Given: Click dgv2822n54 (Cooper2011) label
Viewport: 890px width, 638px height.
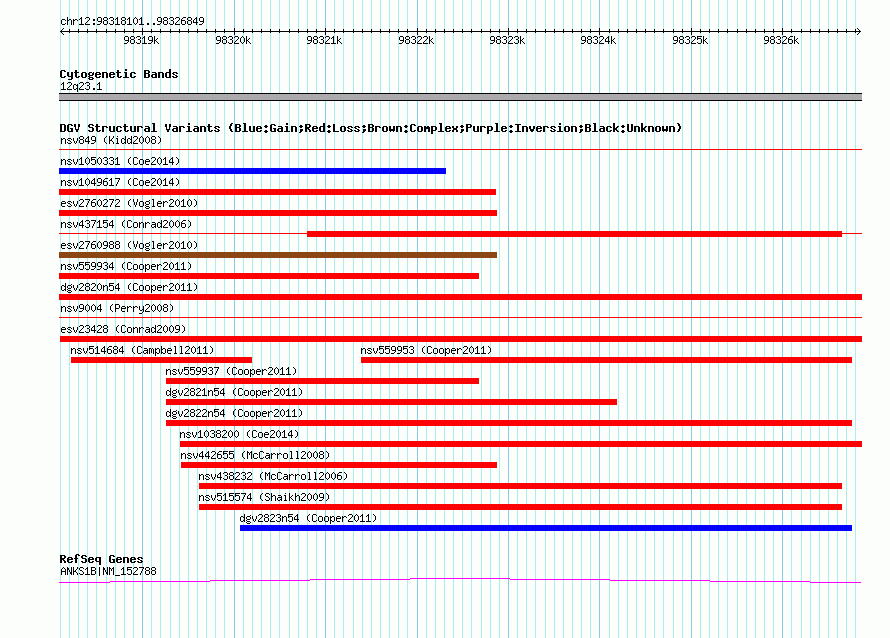Looking at the screenshot, I should (234, 413).
